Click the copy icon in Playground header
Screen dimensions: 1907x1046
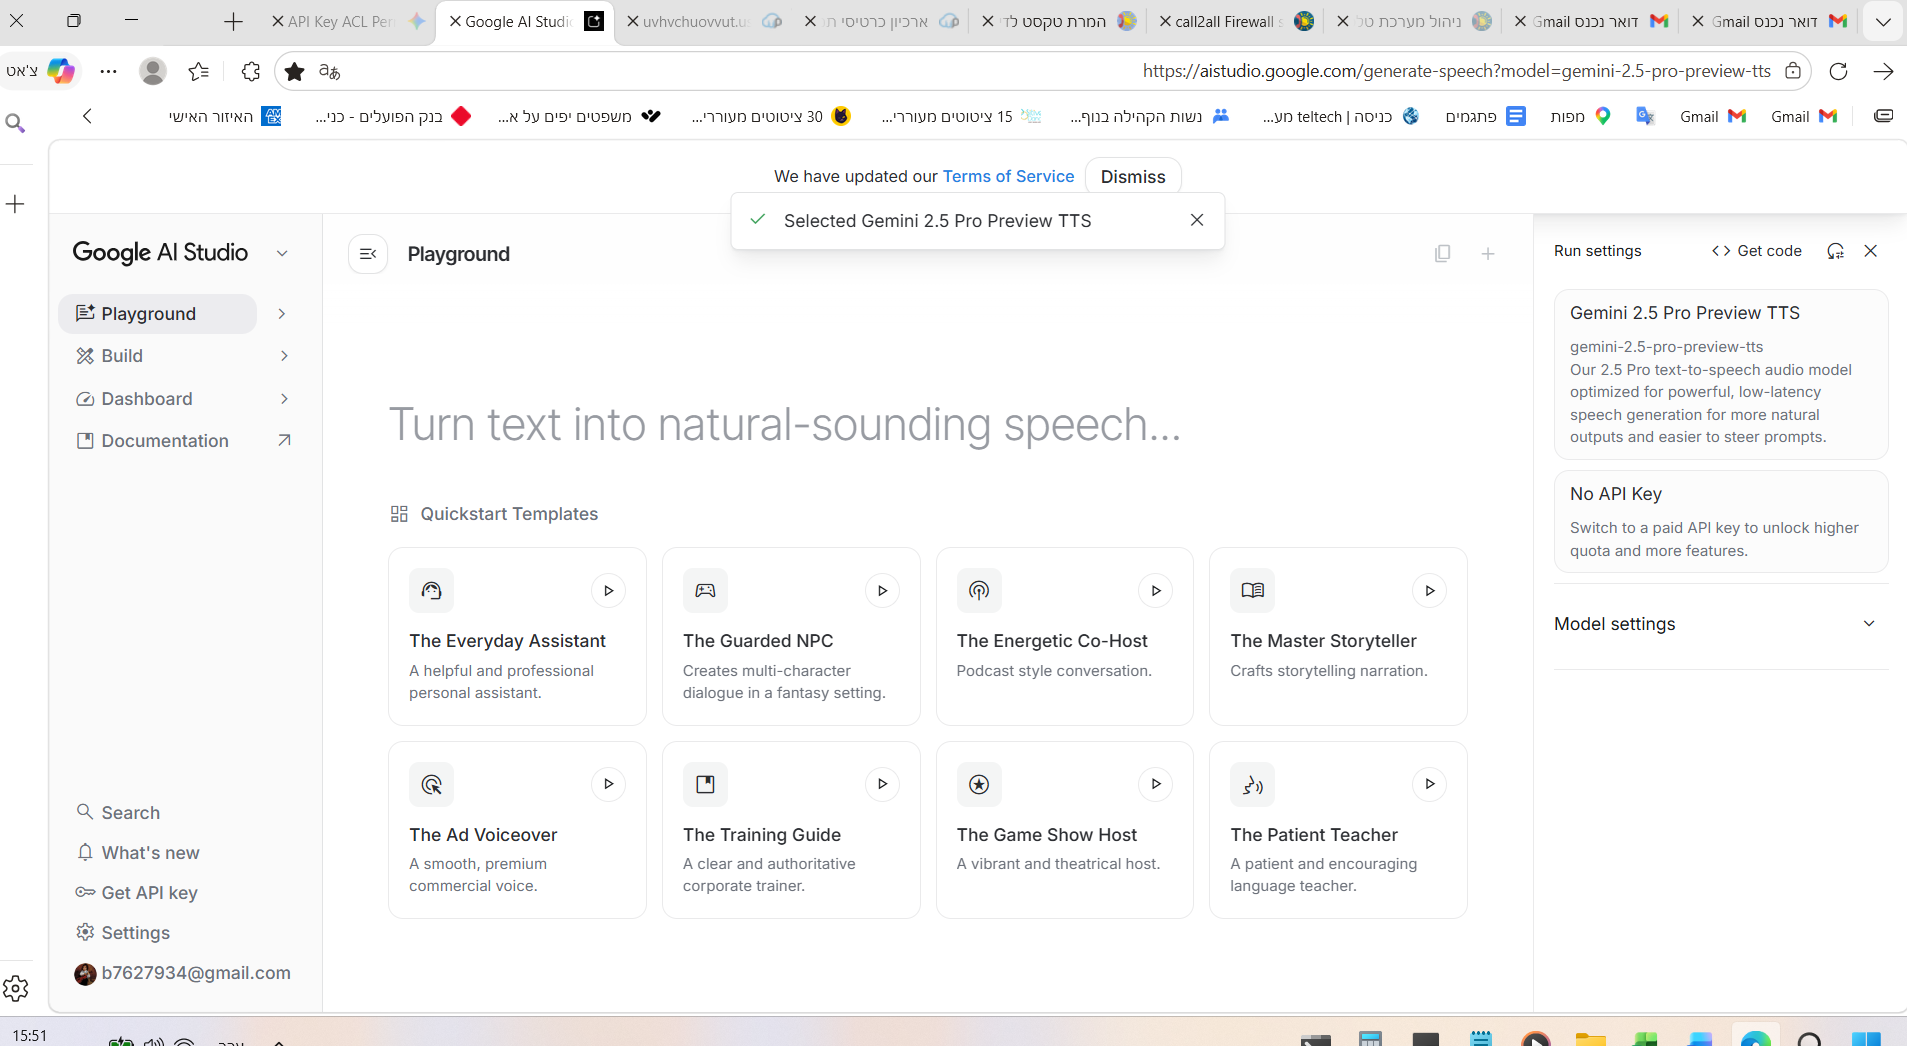coord(1442,254)
